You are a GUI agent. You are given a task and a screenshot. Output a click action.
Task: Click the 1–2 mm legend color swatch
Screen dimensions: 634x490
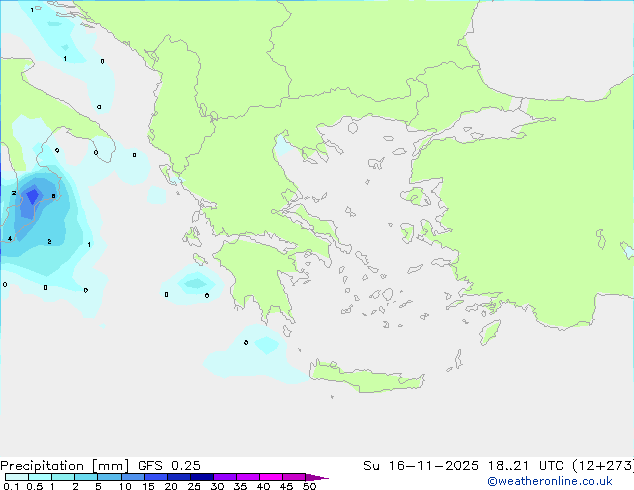point(63,477)
